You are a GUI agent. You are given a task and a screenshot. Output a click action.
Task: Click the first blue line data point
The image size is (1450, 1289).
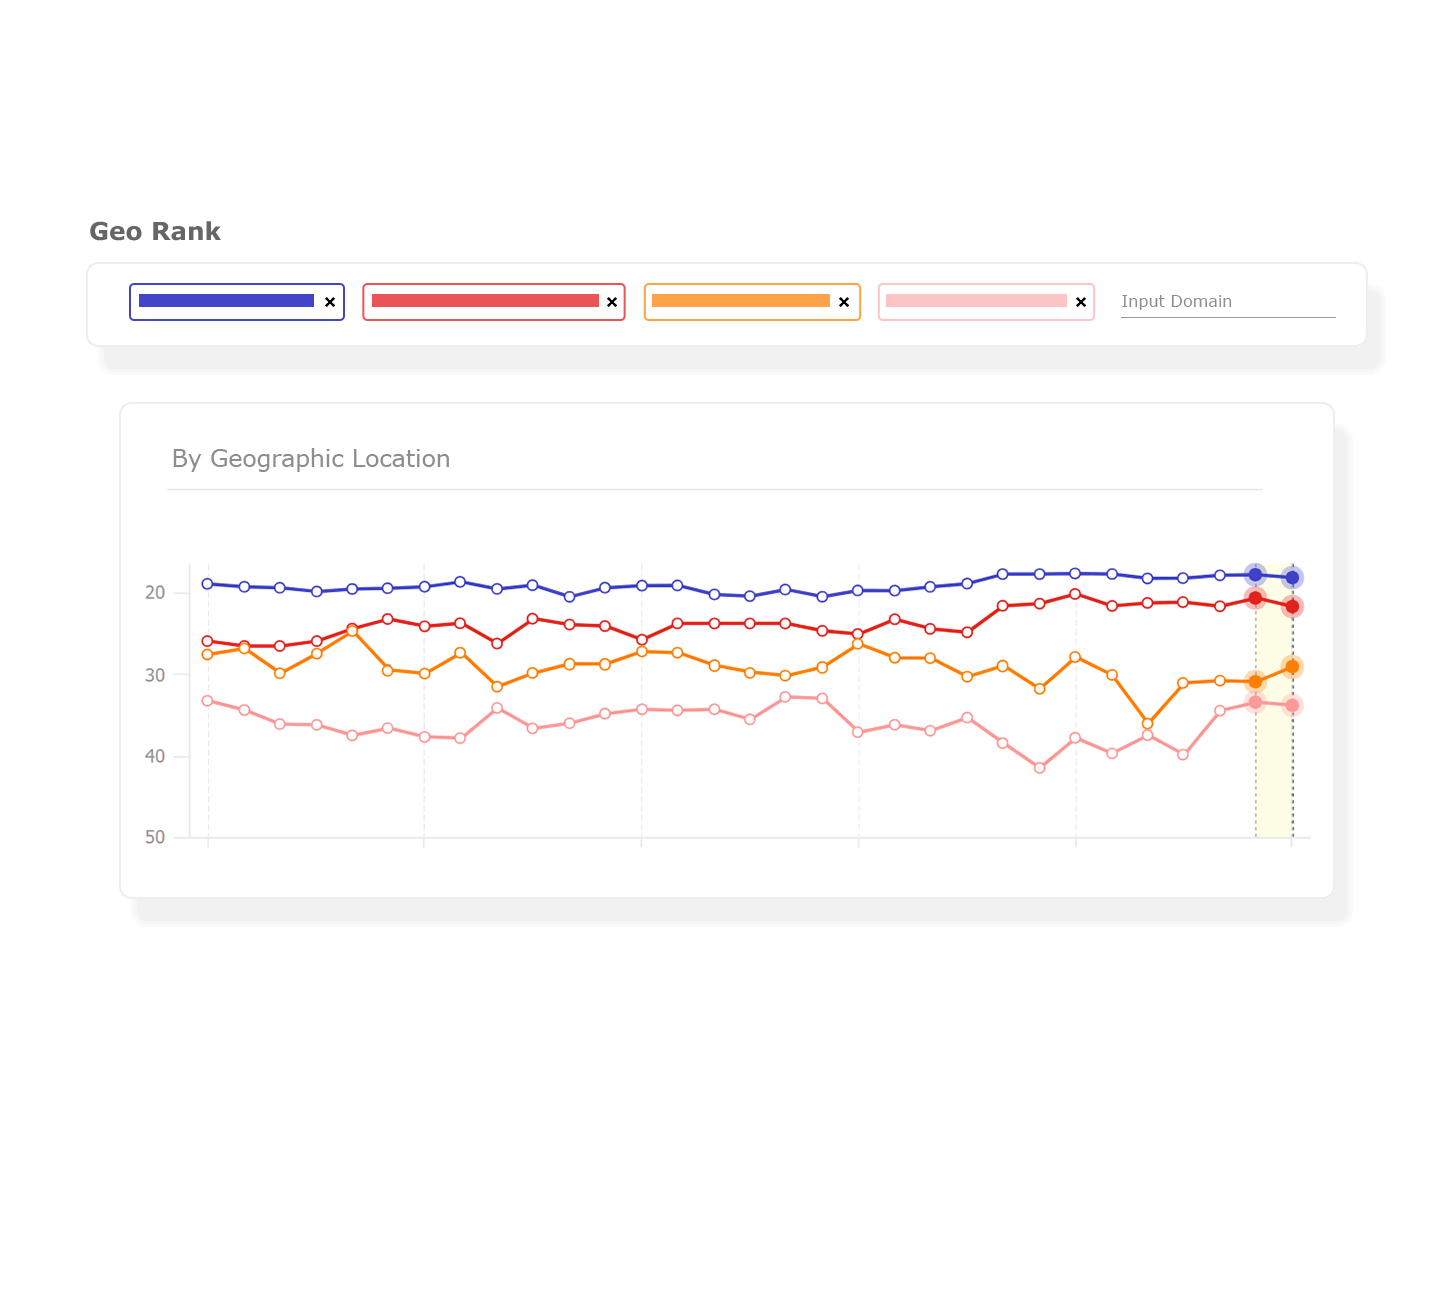(x=208, y=584)
